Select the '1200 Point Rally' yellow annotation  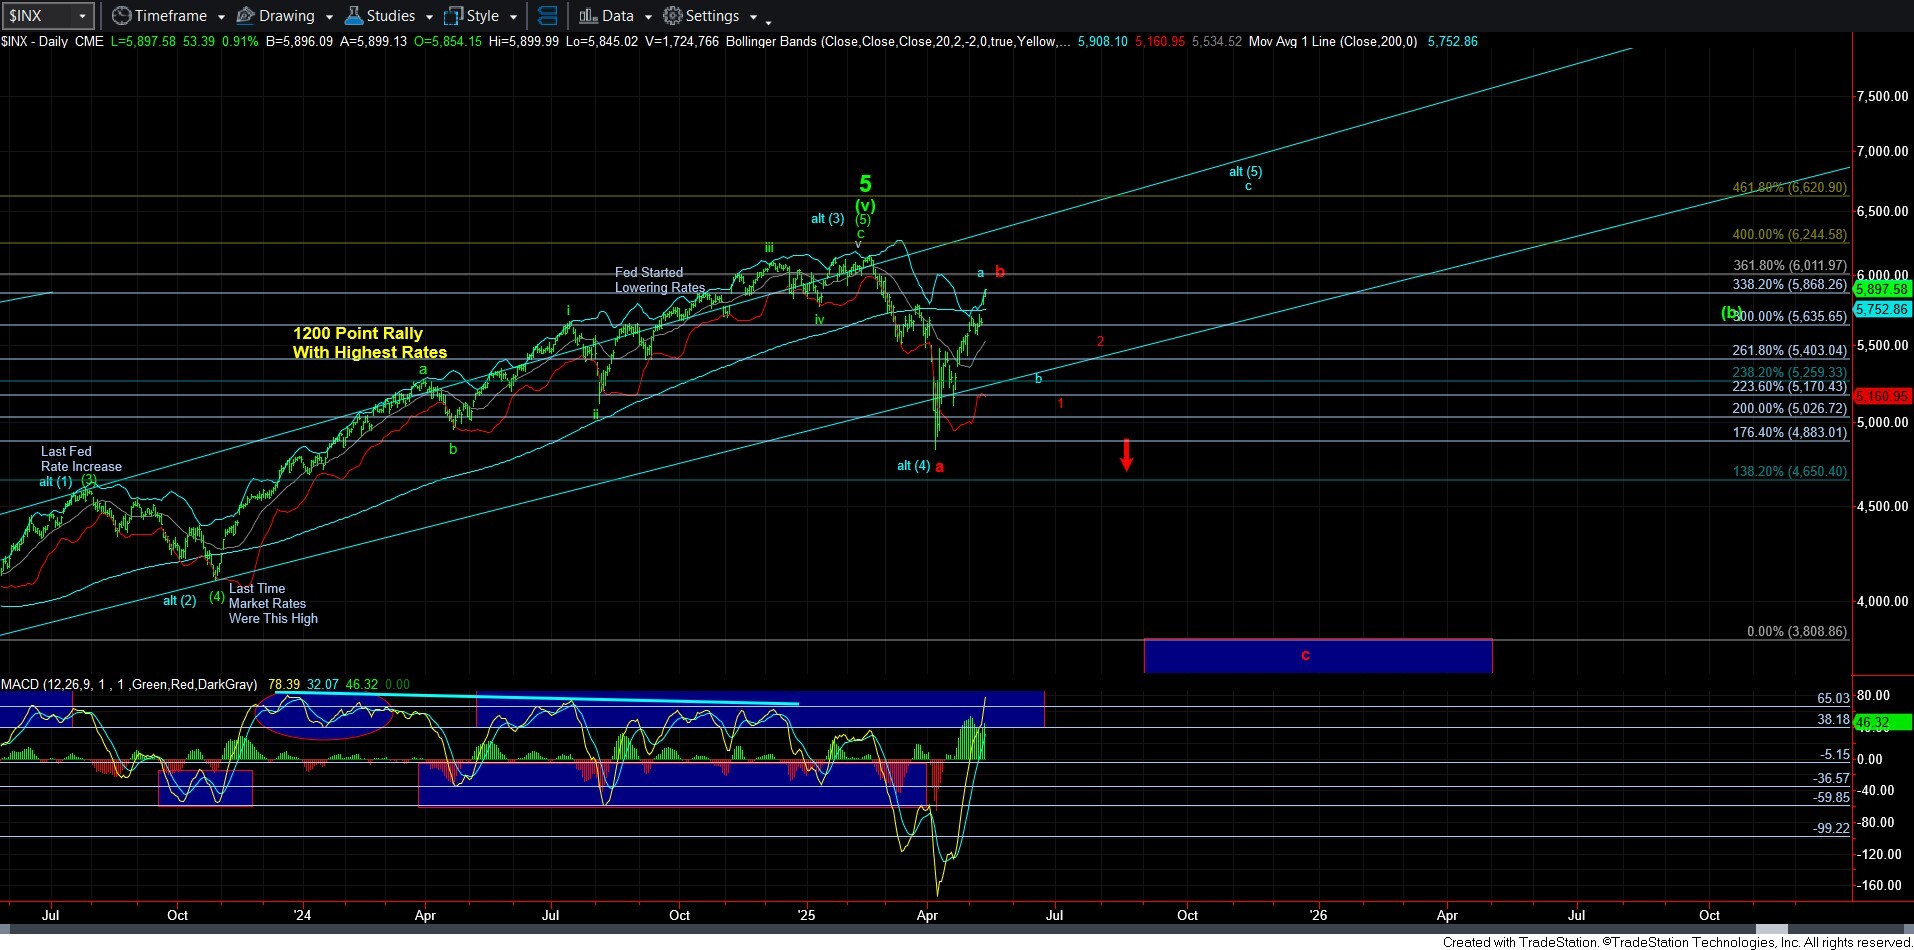[370, 343]
